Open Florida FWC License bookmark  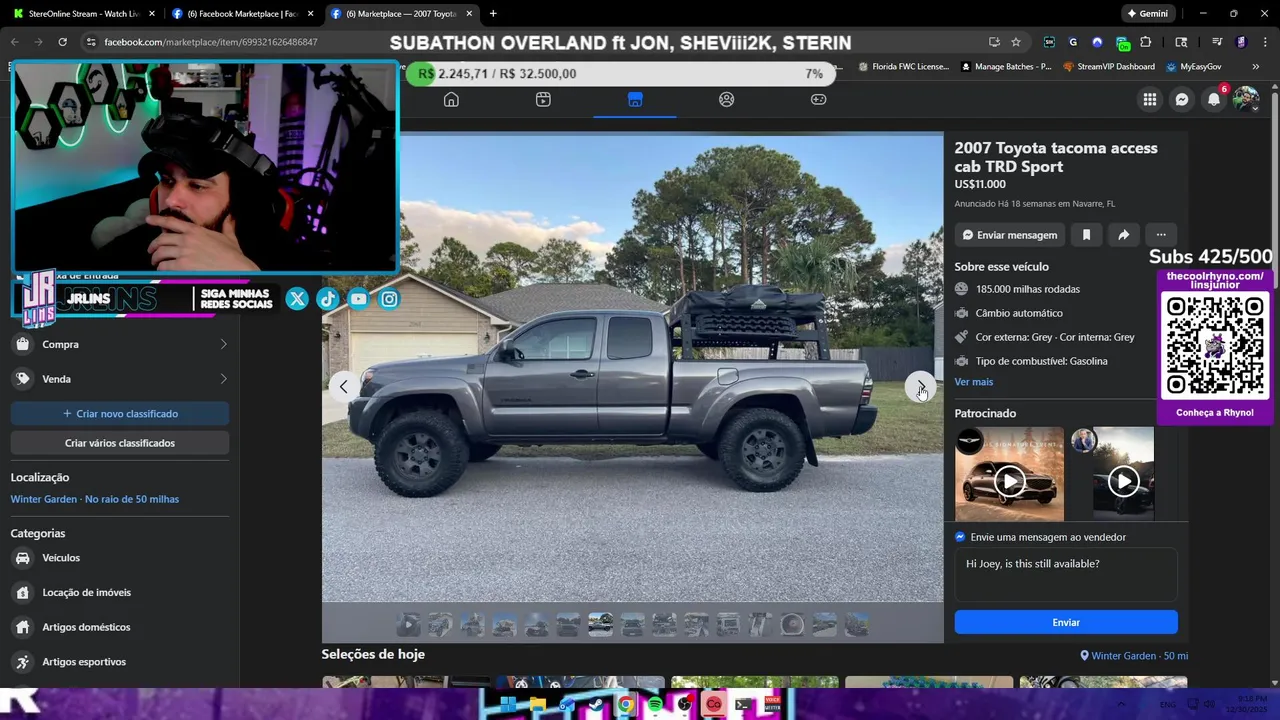(x=903, y=67)
